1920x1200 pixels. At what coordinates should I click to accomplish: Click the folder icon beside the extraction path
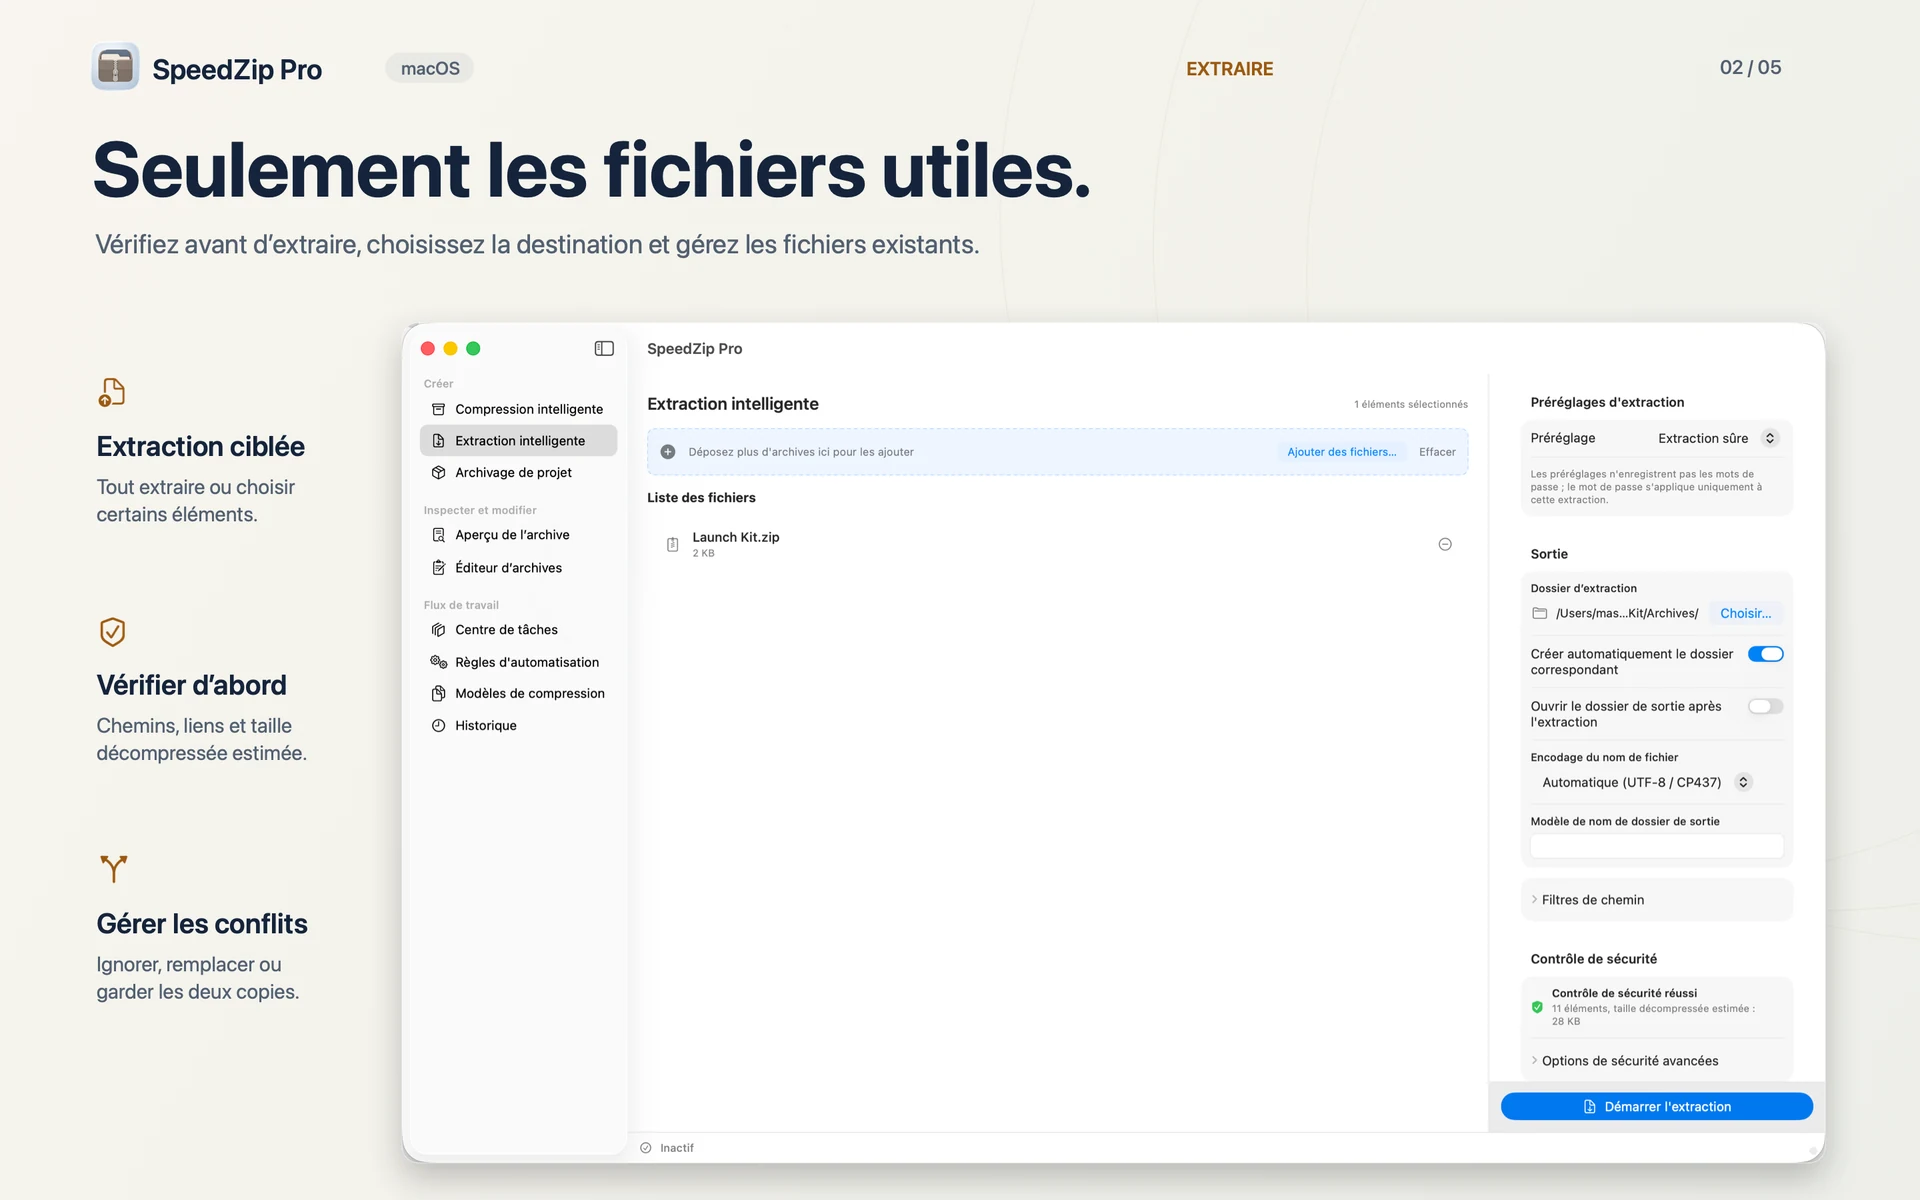tap(1540, 613)
